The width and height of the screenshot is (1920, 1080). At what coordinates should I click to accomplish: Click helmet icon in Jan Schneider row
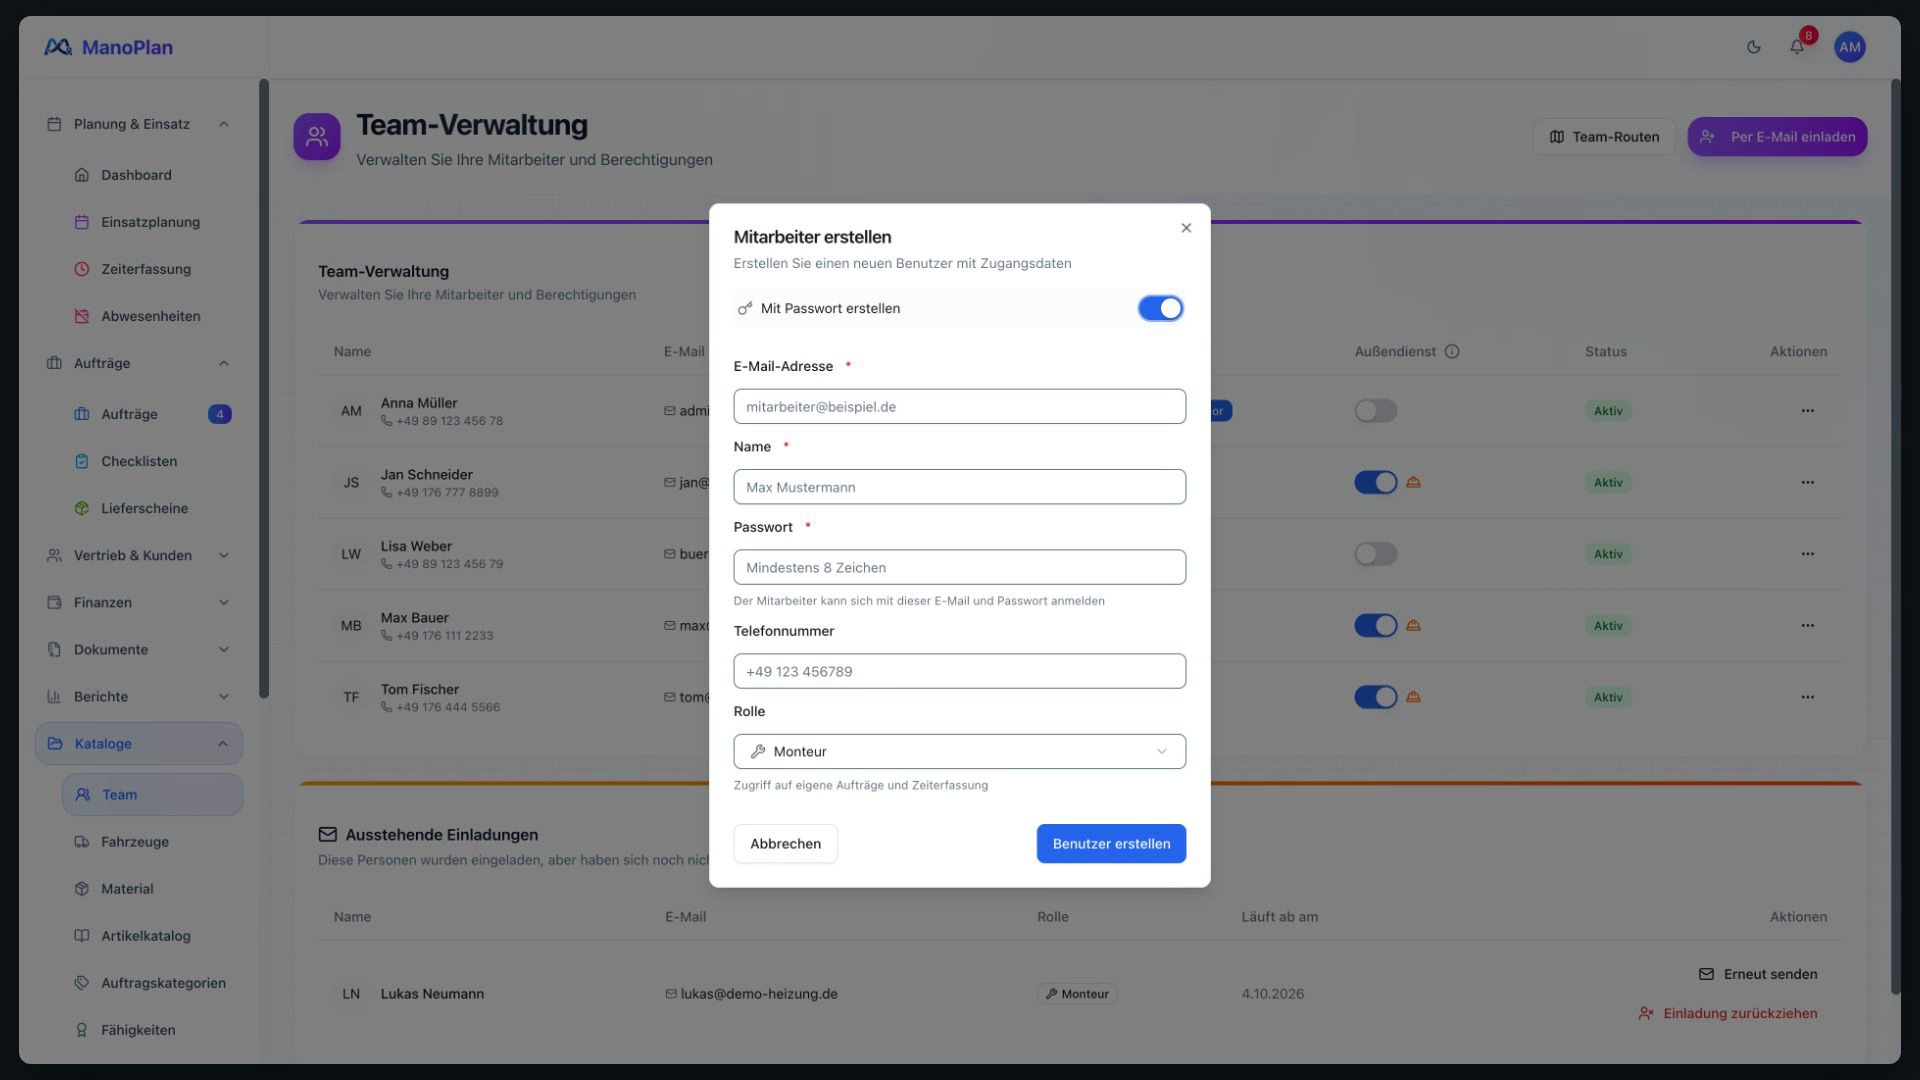point(1413,482)
